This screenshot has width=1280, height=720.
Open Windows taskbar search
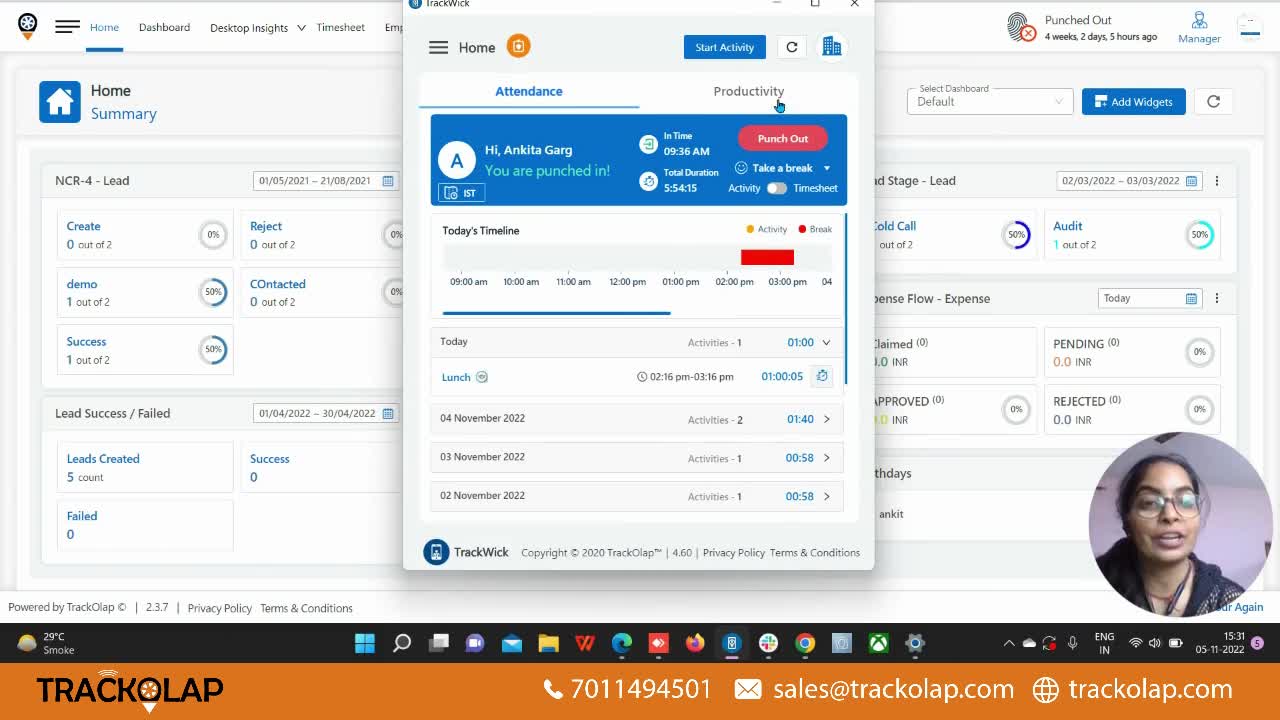pos(402,643)
